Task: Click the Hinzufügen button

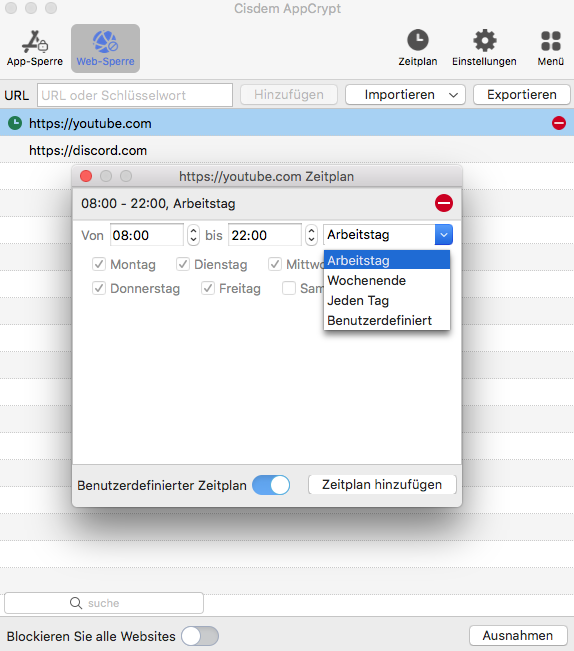Action: [x=289, y=95]
